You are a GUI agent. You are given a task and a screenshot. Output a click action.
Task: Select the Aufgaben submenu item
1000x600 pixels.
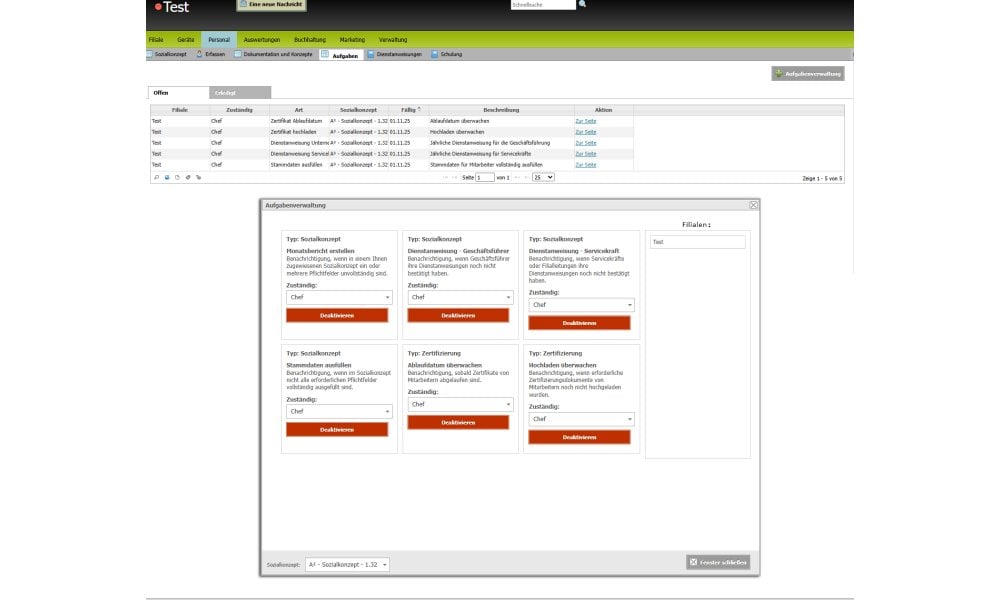341,55
